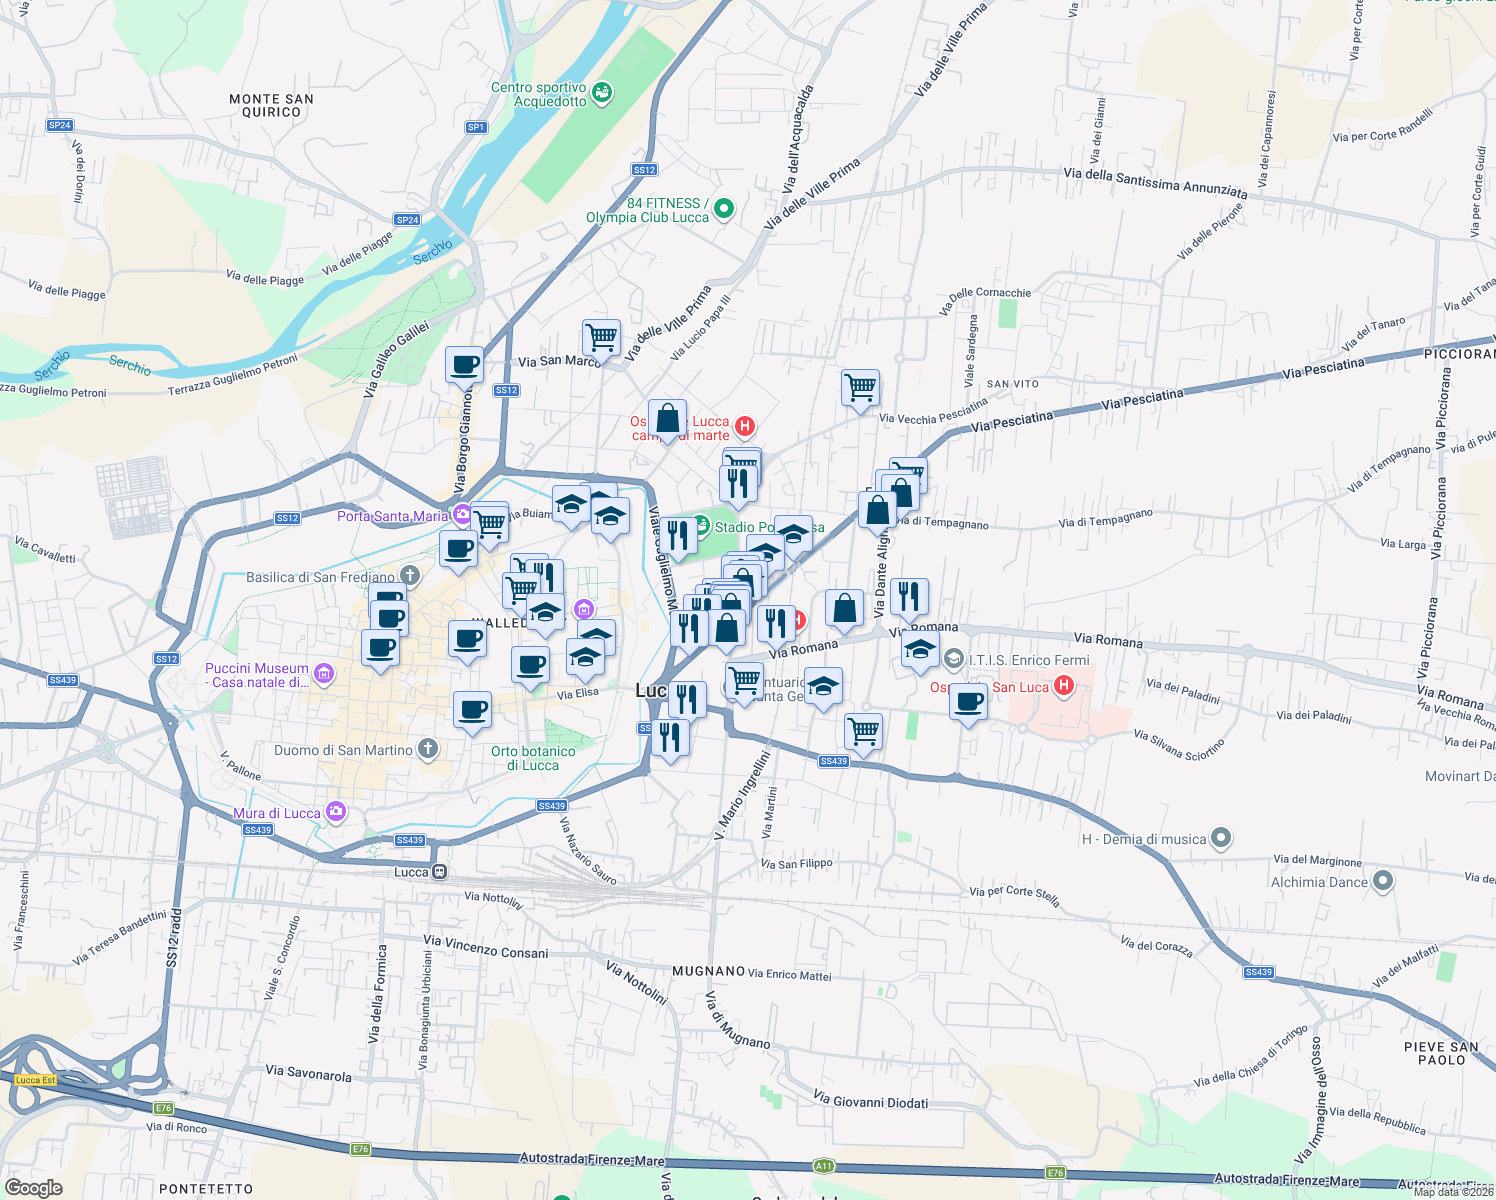Click the fork-and-knife marker near Santuario Santa Gemma
This screenshot has height=1200, width=1496.
click(x=688, y=697)
